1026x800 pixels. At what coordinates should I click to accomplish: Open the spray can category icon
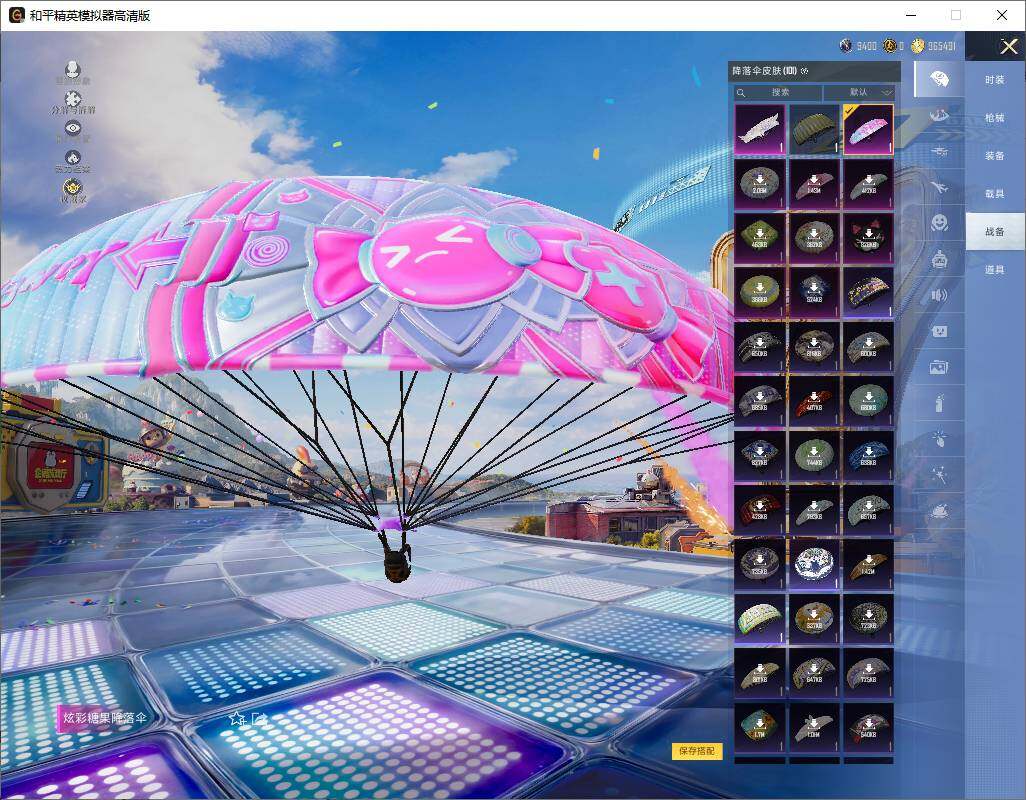(940, 403)
